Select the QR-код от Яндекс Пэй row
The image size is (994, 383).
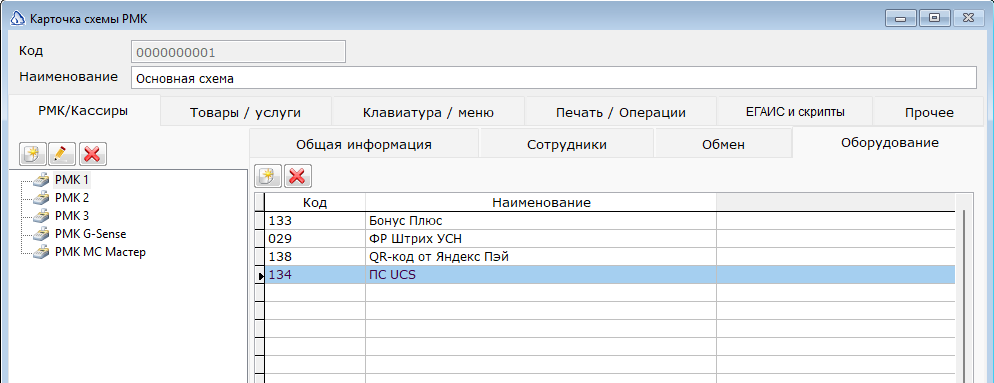coord(610,257)
